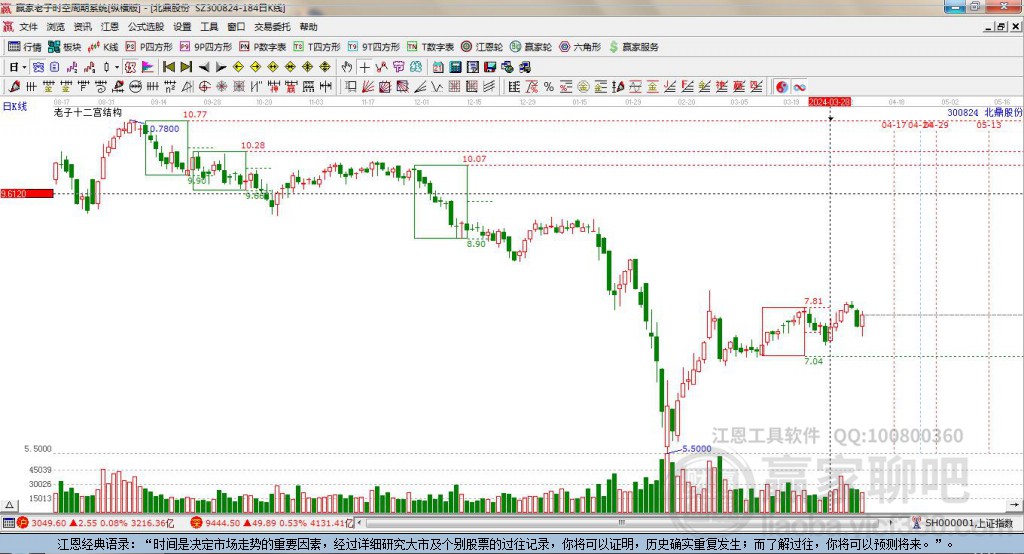The image size is (1024, 554).
Task: Select the hand pan tool
Action: pos(347,67)
